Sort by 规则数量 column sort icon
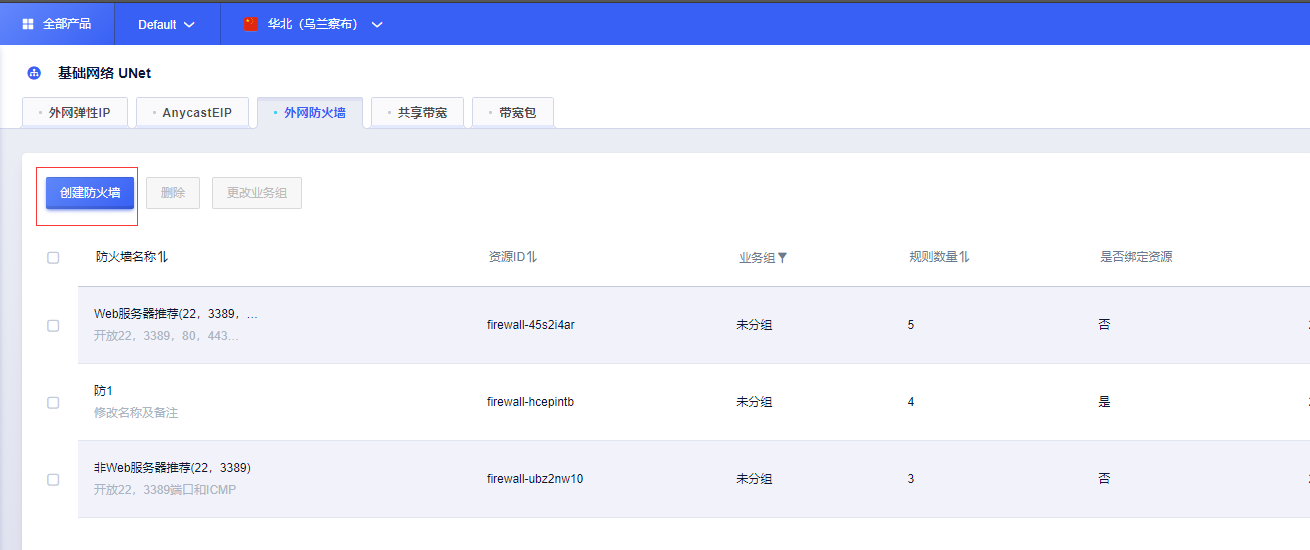Image resolution: width=1310 pixels, height=550 pixels. pos(964,257)
